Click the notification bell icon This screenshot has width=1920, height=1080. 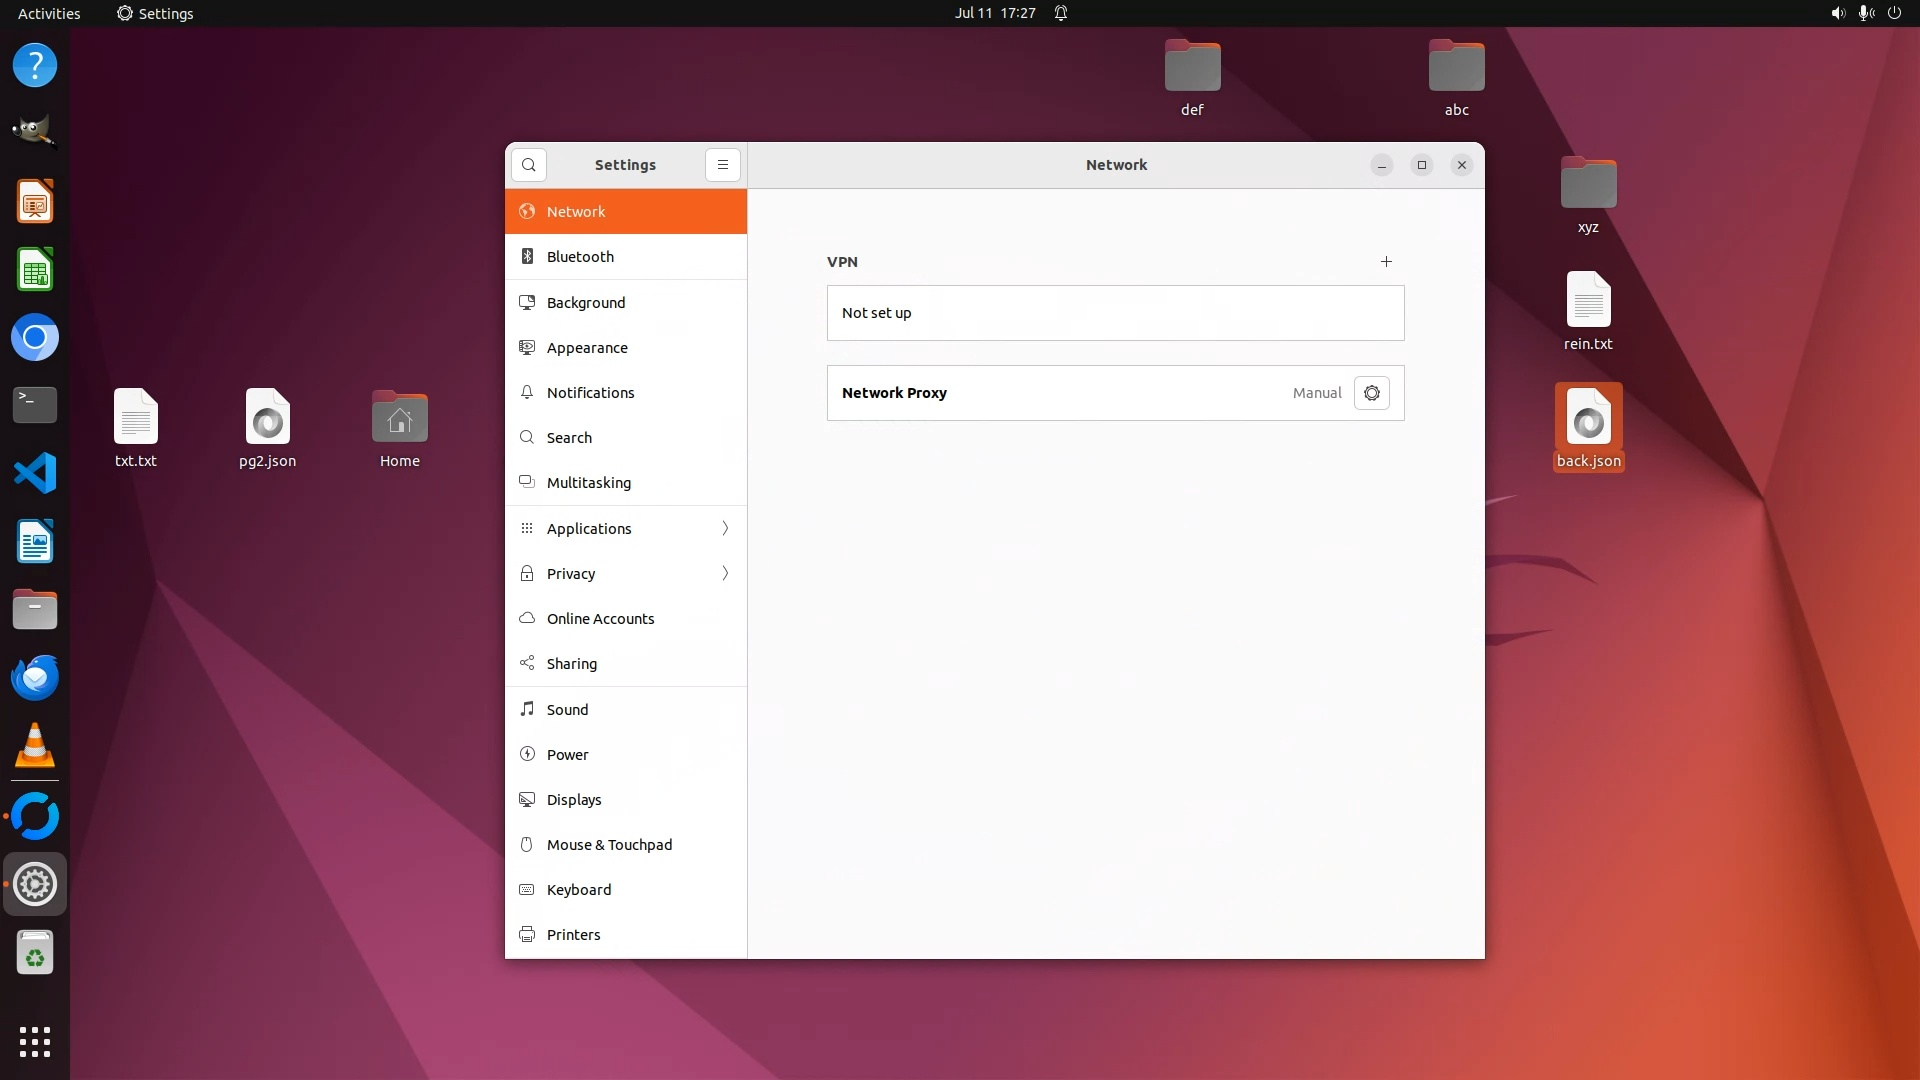click(x=1061, y=13)
